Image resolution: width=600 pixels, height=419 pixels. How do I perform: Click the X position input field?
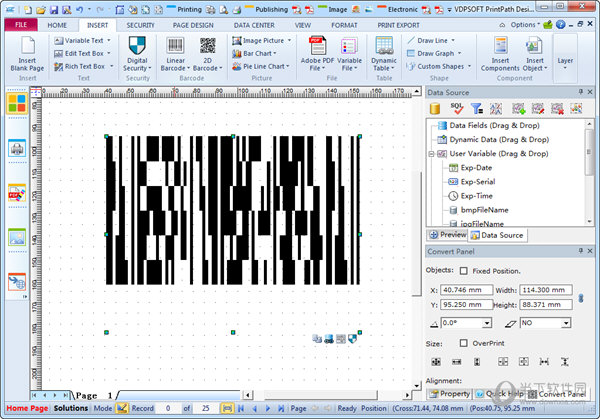click(466, 290)
